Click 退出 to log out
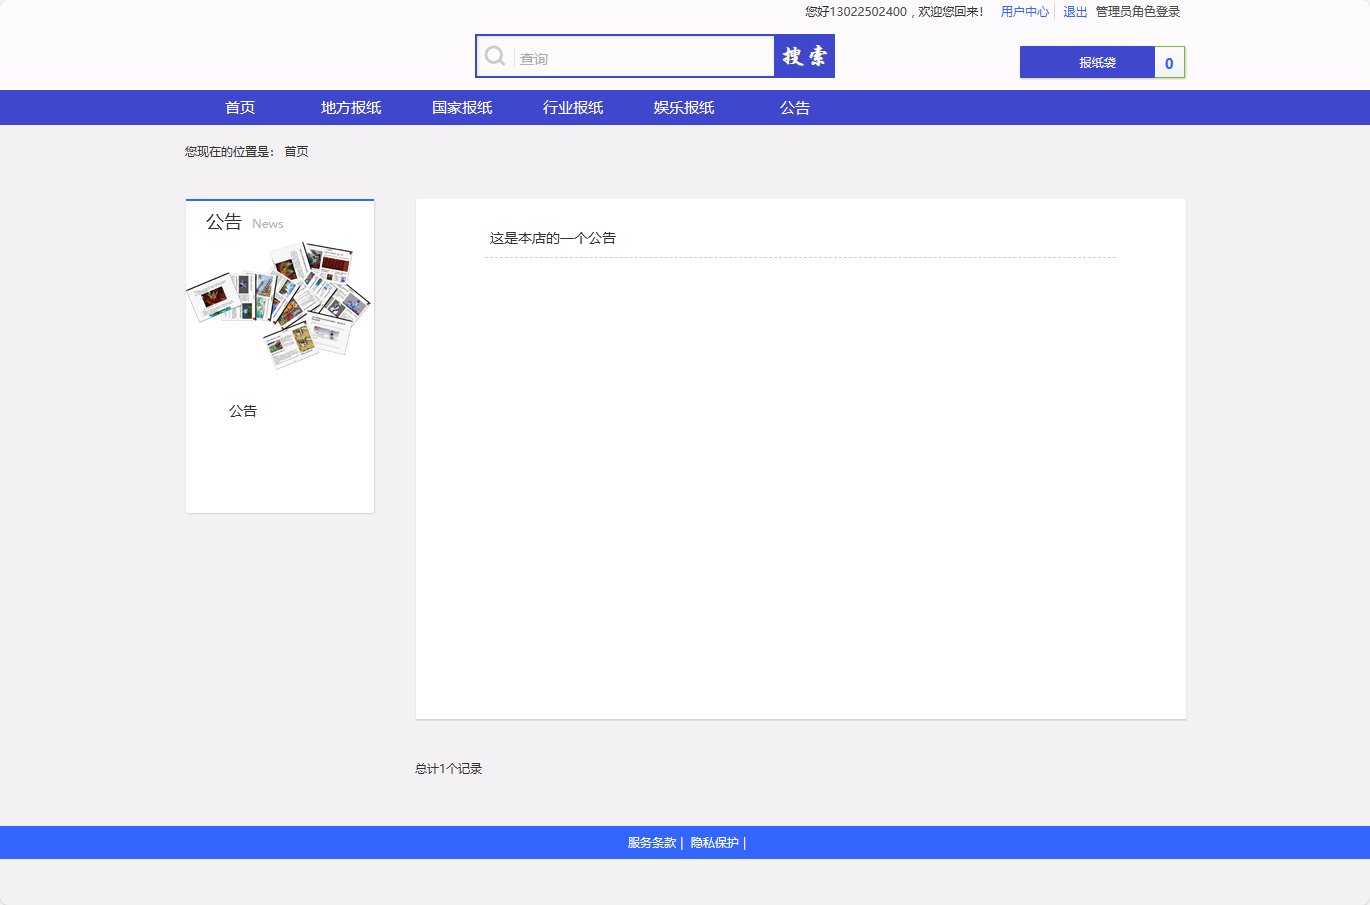1370x905 pixels. point(1074,11)
